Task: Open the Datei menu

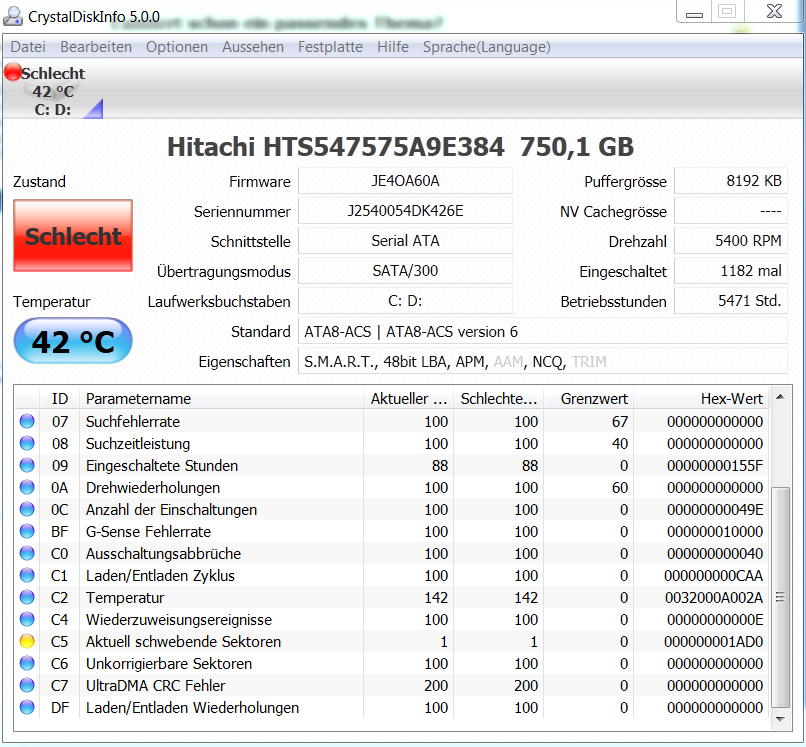Action: click(28, 47)
